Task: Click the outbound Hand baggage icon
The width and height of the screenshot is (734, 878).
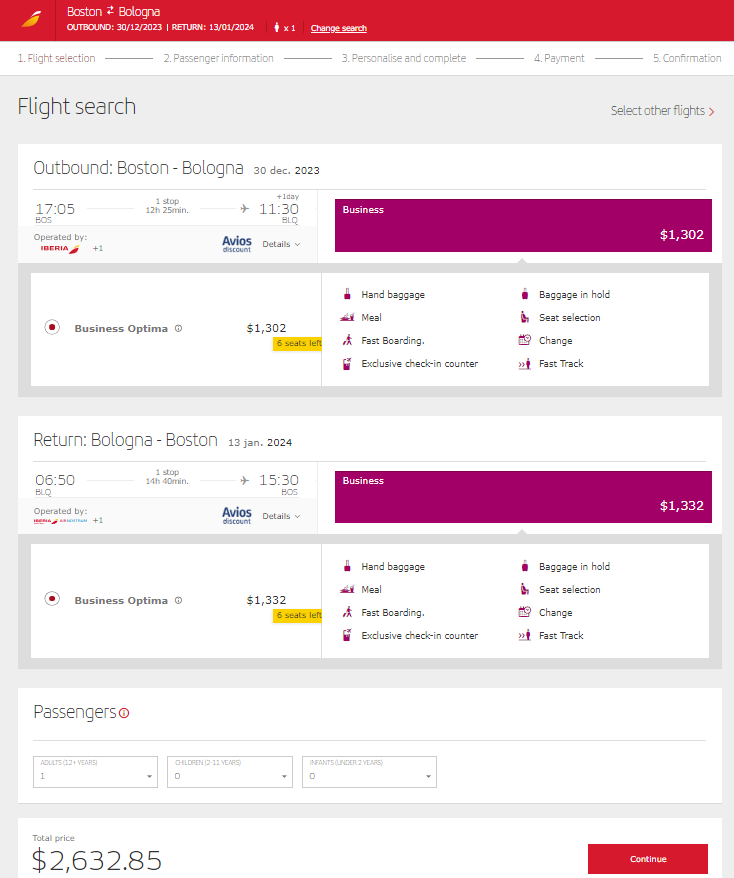Action: click(347, 294)
